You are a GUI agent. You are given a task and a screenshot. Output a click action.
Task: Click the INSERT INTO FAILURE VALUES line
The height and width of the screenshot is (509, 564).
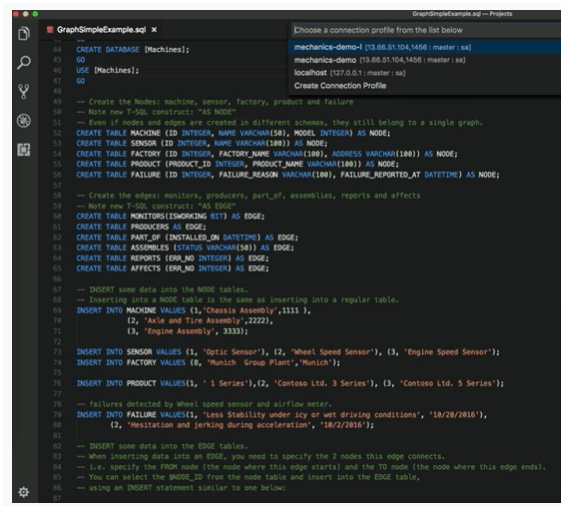tap(282, 415)
